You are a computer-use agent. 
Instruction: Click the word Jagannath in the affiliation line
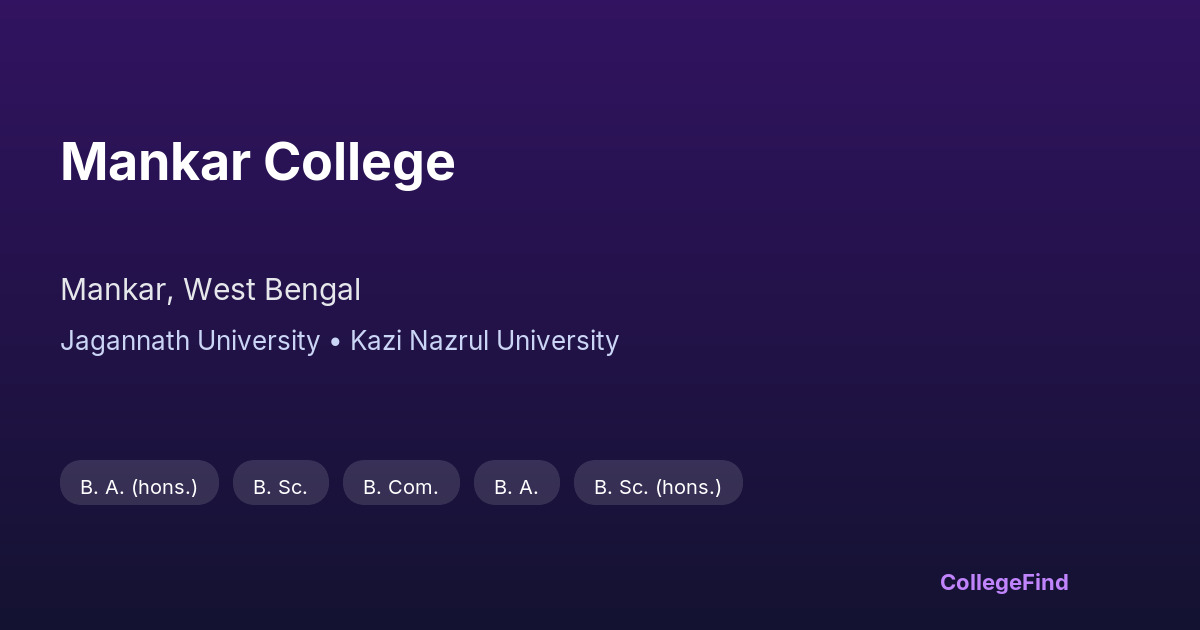(125, 341)
